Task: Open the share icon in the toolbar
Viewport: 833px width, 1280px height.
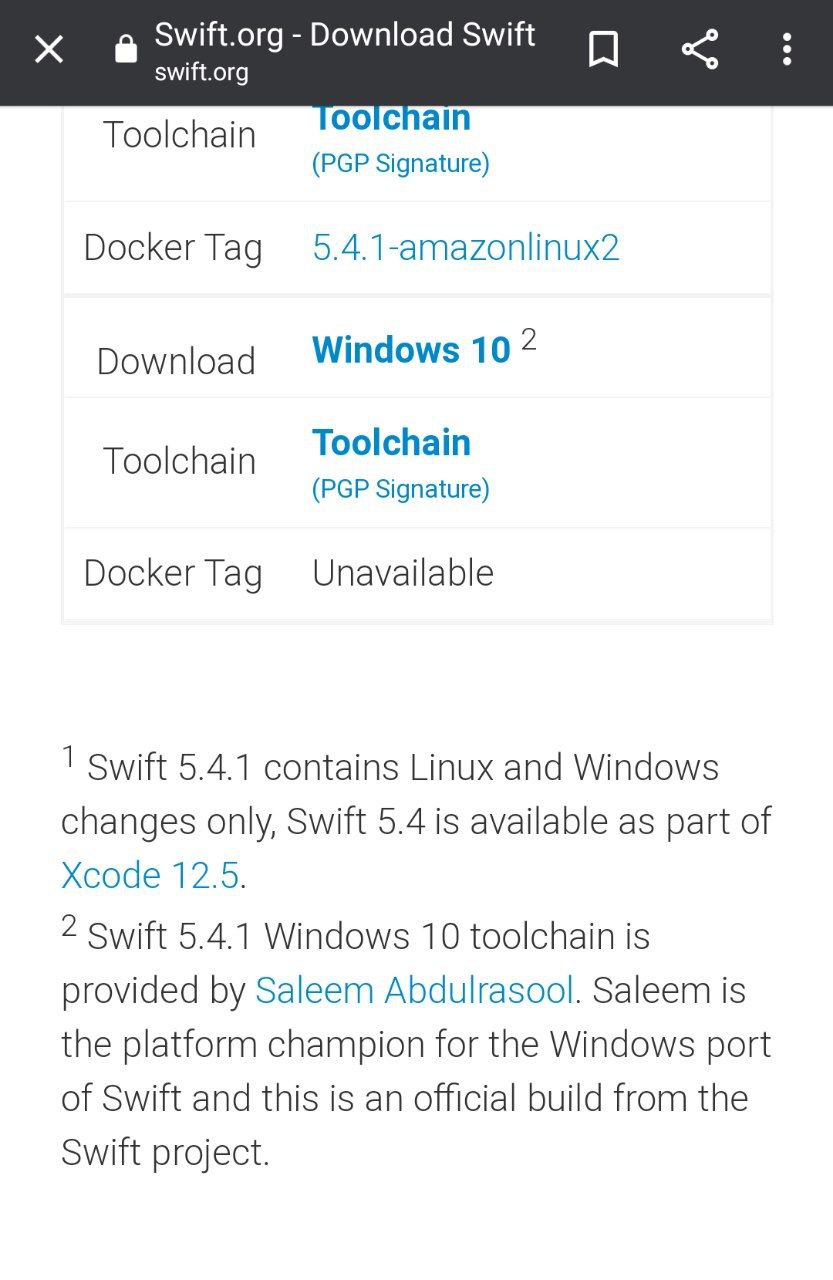Action: coord(700,49)
